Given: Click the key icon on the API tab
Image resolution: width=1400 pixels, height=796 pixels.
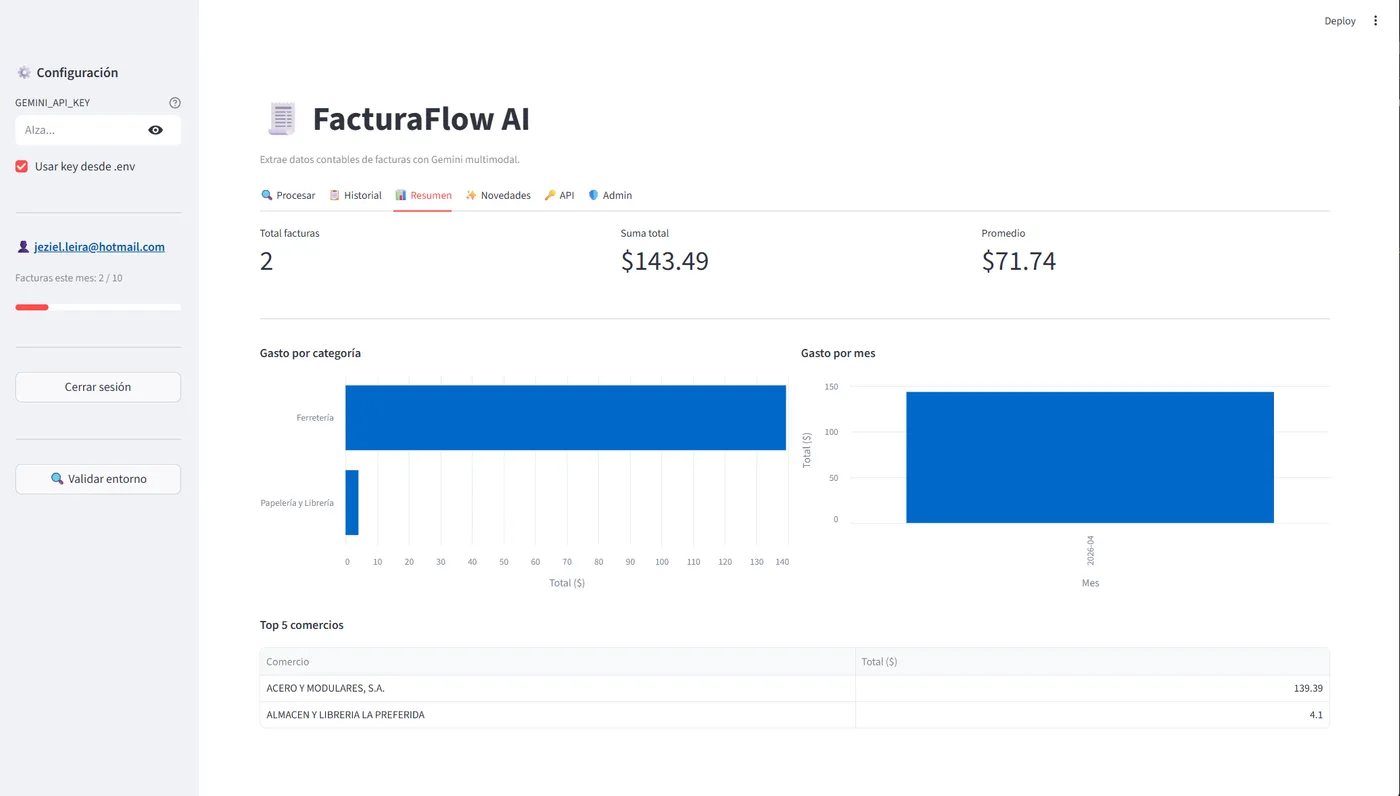Looking at the screenshot, I should tap(549, 195).
